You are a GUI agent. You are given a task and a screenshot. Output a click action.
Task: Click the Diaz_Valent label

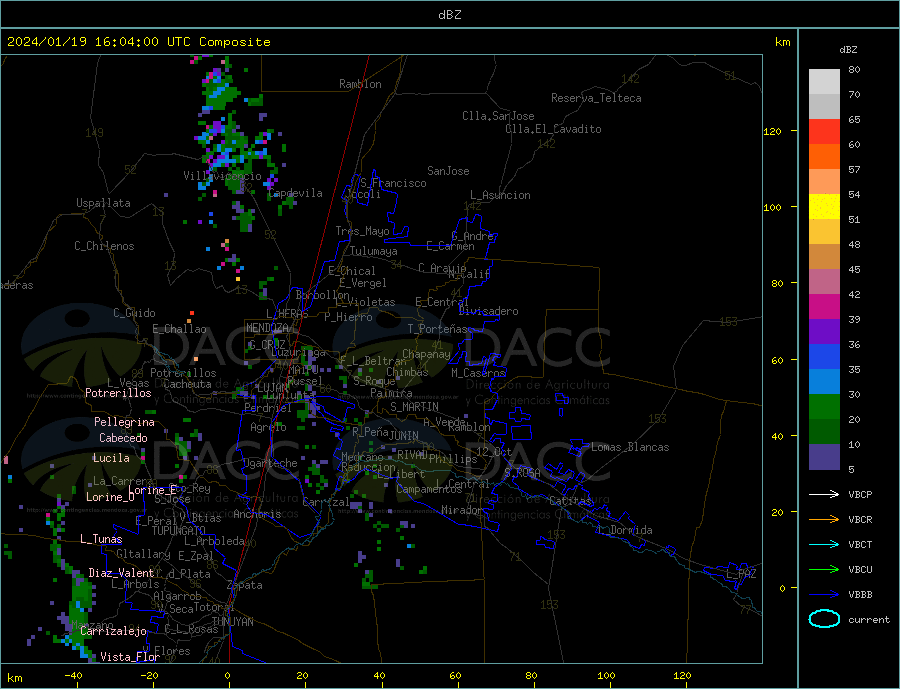coord(121,572)
